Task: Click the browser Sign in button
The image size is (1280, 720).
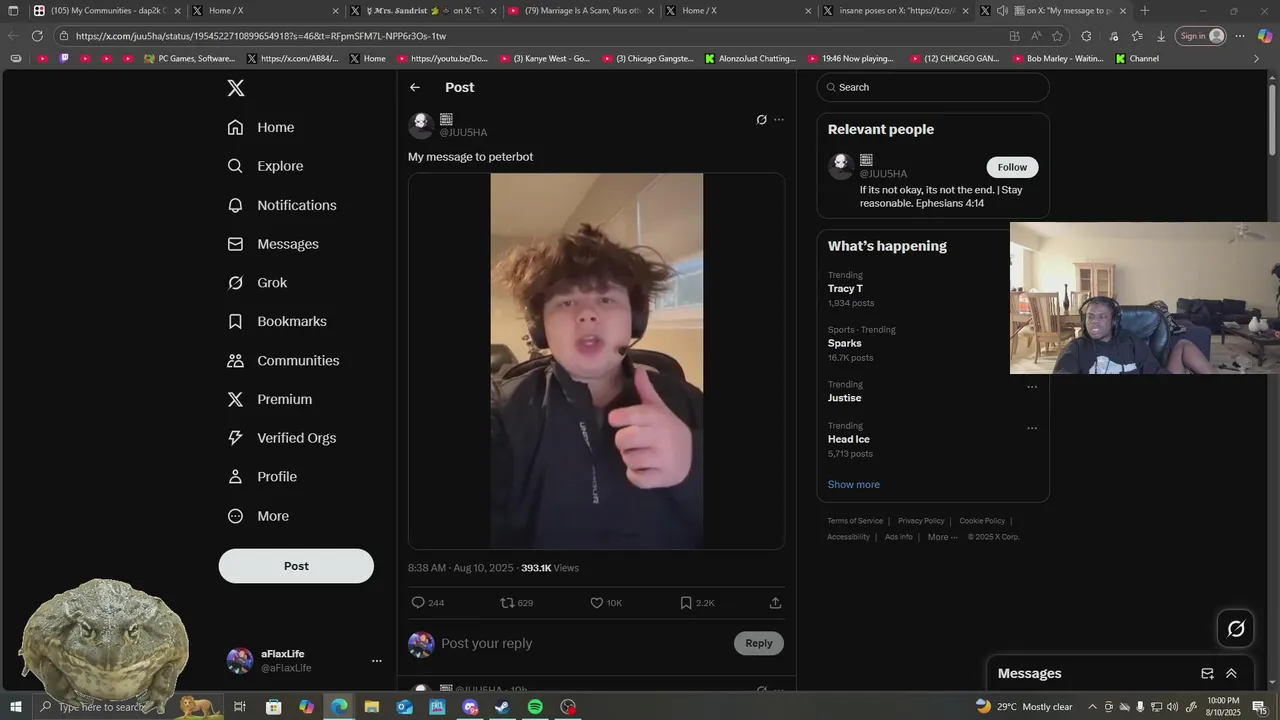Action: click(1201, 36)
